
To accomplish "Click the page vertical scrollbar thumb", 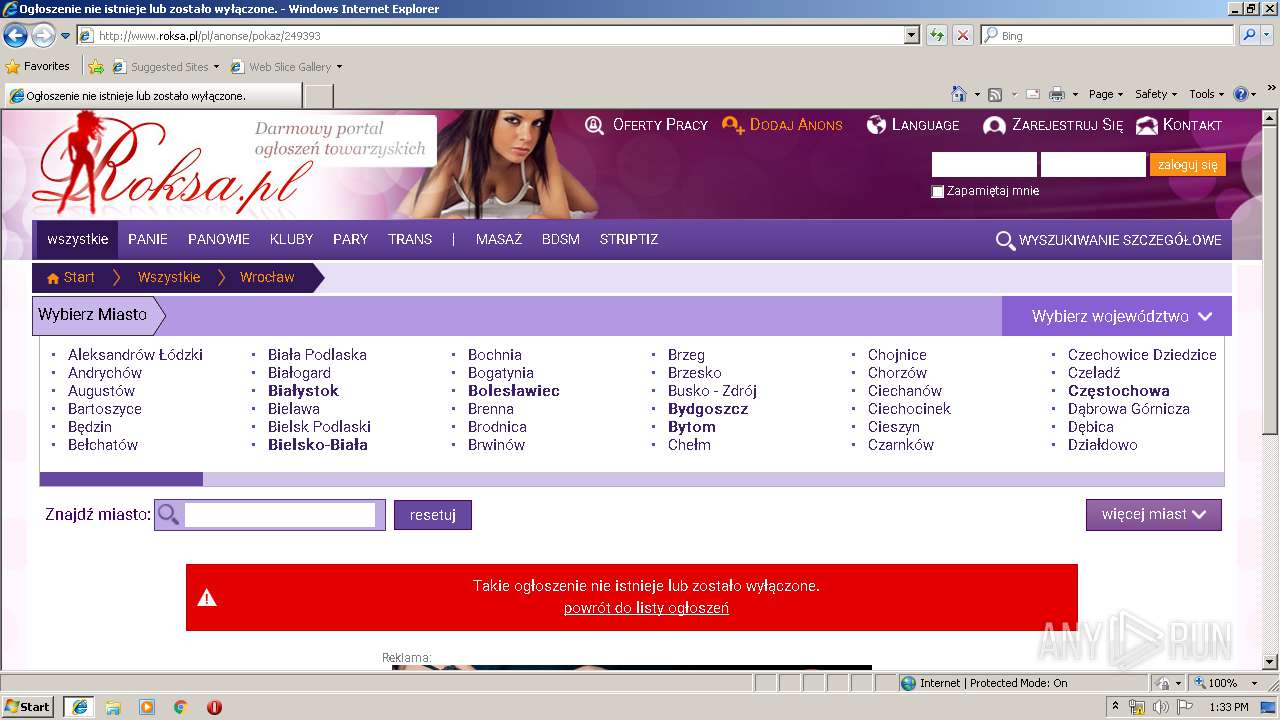I will coord(1270,278).
